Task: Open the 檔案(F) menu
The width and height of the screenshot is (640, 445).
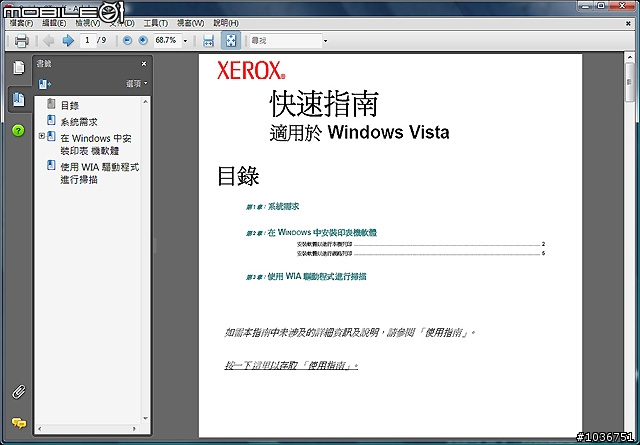Action: (x=21, y=24)
